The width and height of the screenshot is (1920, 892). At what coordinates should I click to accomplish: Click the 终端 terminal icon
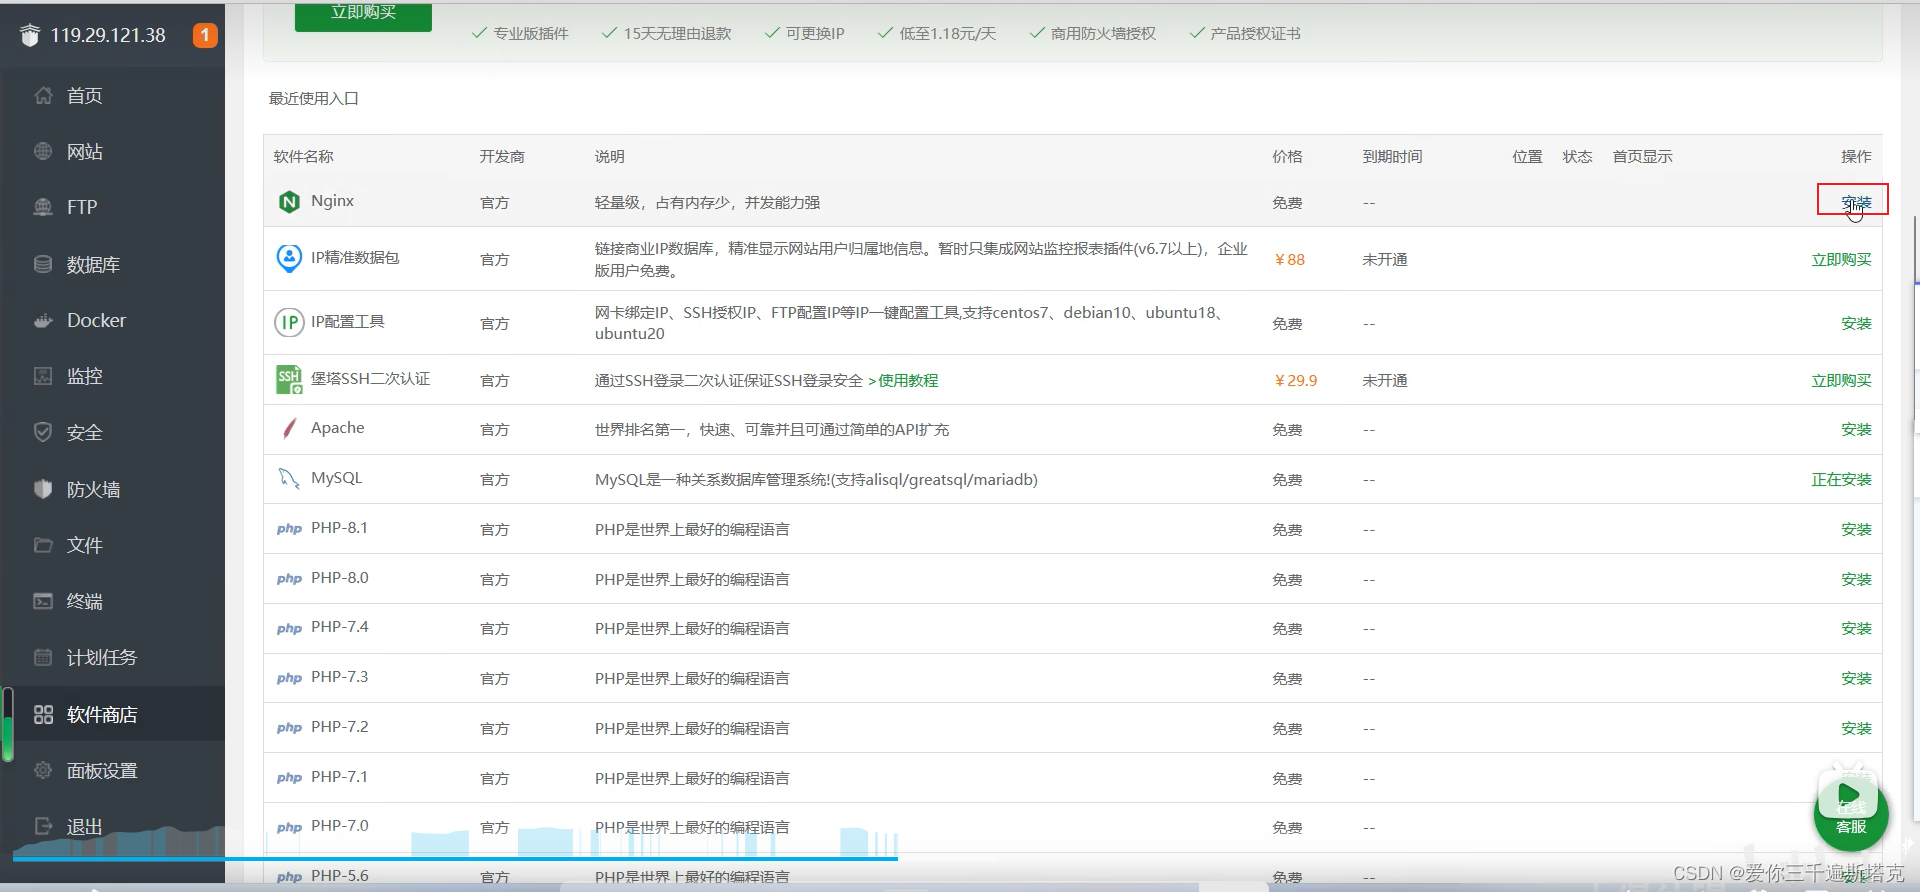pyautogui.click(x=43, y=601)
